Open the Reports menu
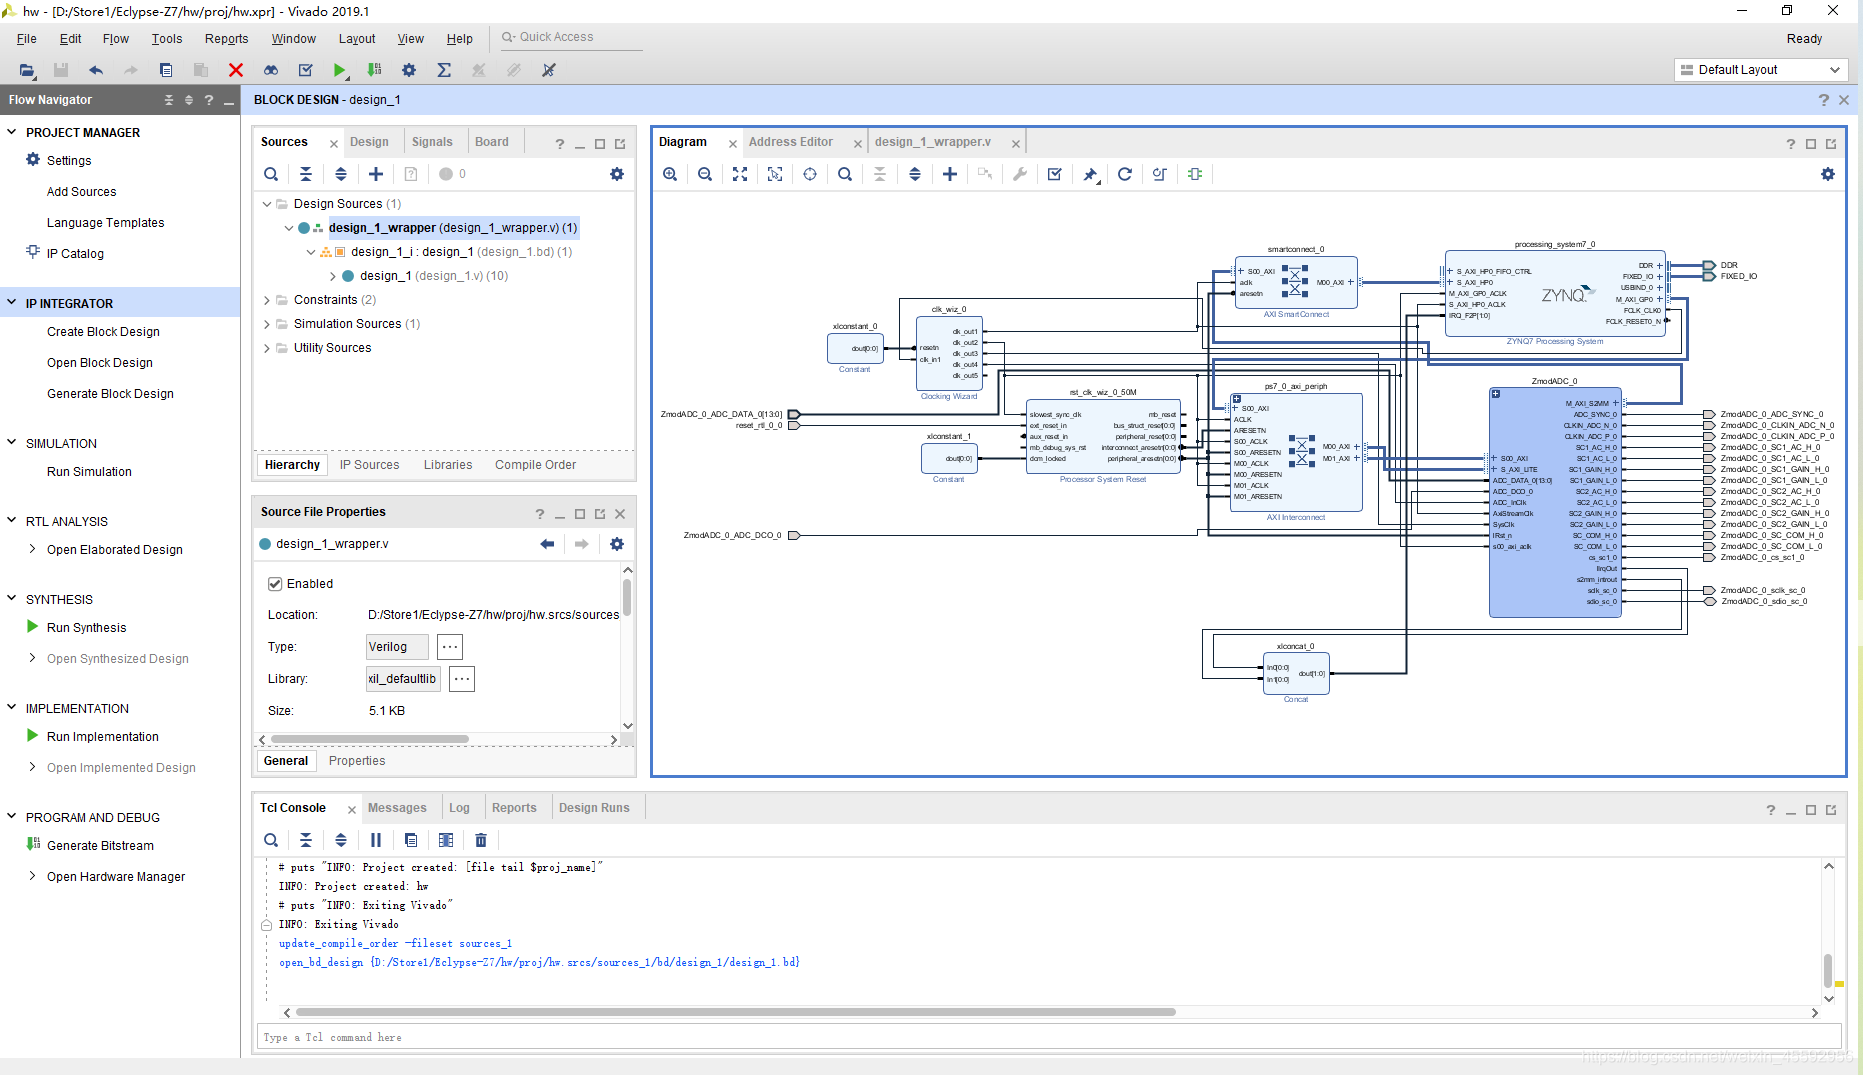This screenshot has height=1075, width=1863. pos(226,39)
